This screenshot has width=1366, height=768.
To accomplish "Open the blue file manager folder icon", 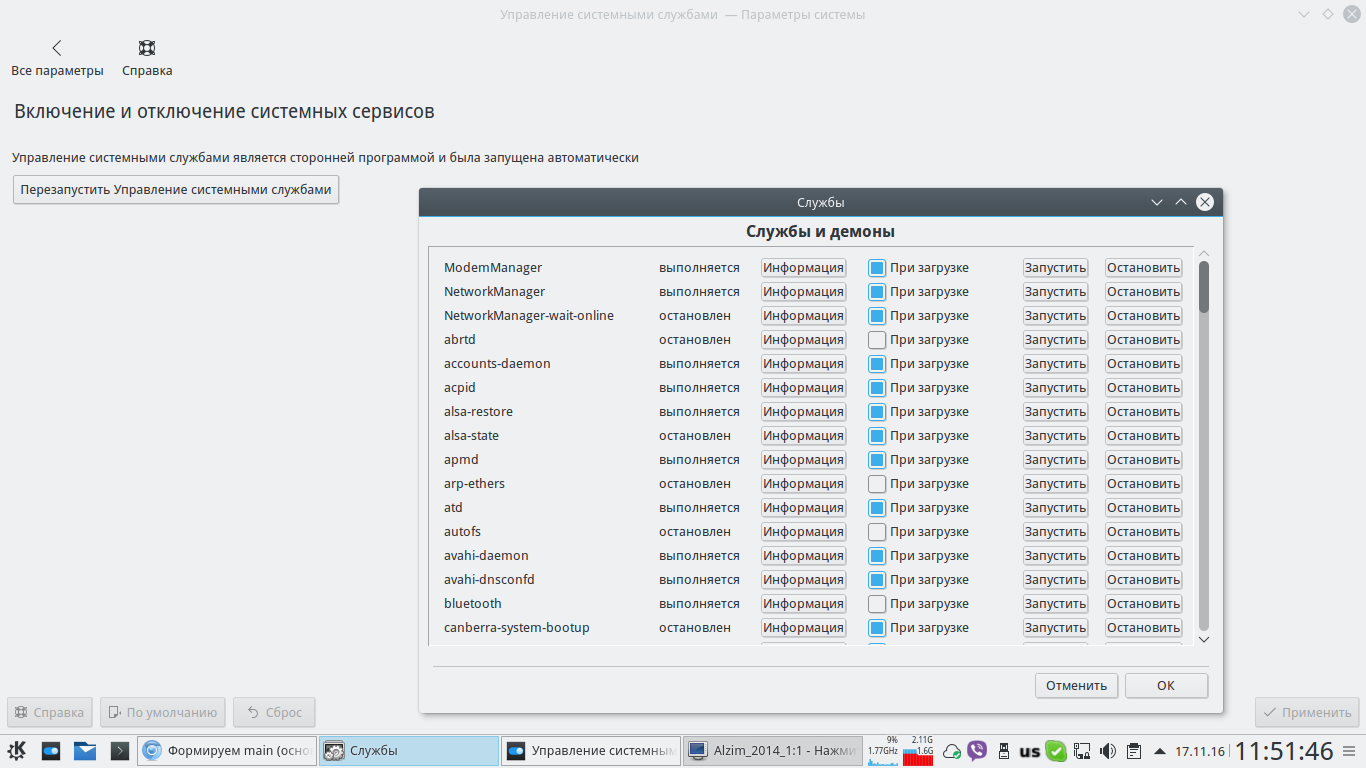I will pos(85,751).
